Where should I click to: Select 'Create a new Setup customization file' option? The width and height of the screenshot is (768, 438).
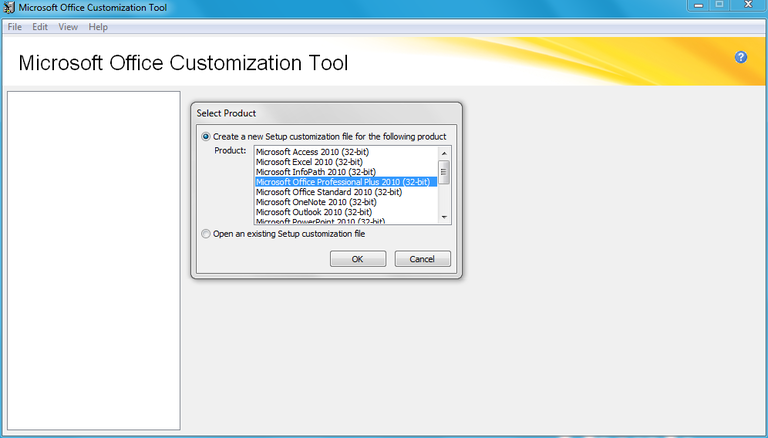(x=206, y=136)
